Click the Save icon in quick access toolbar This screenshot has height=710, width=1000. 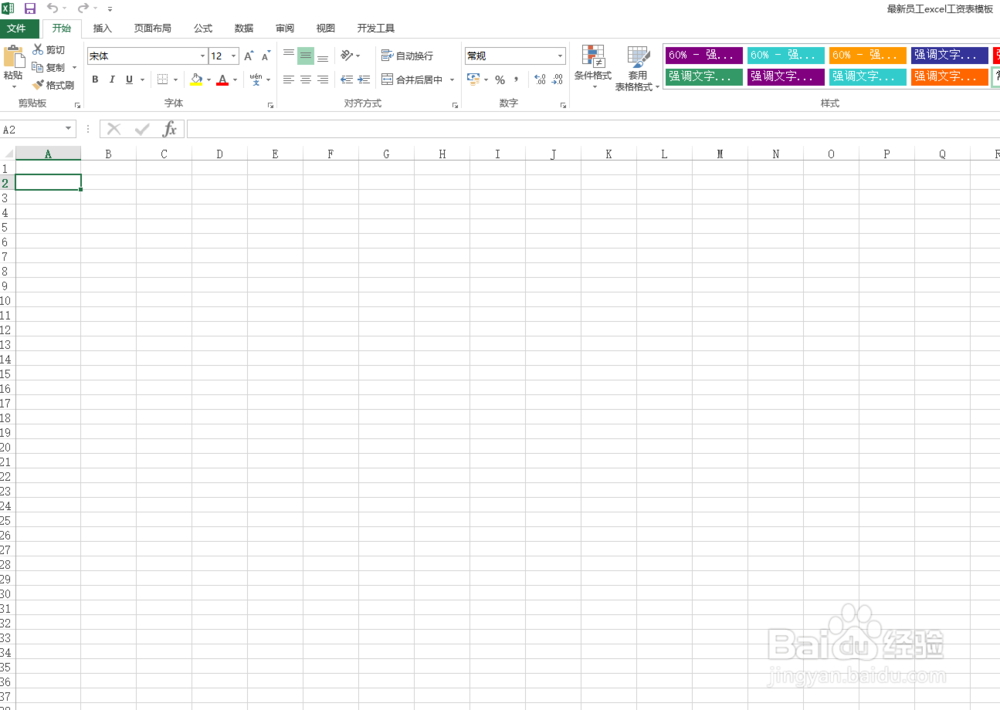(30, 8)
